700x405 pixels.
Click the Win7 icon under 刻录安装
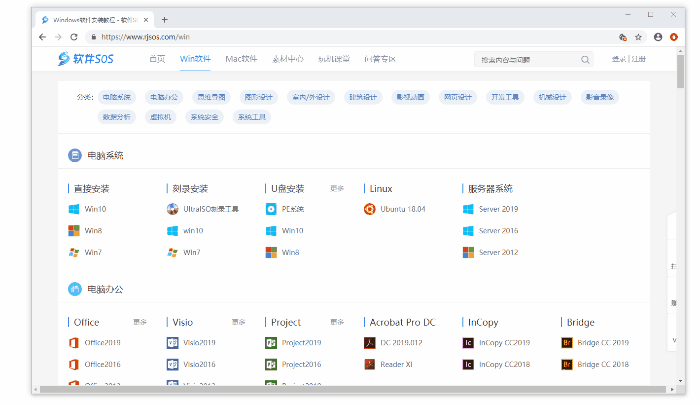[x=172, y=252]
